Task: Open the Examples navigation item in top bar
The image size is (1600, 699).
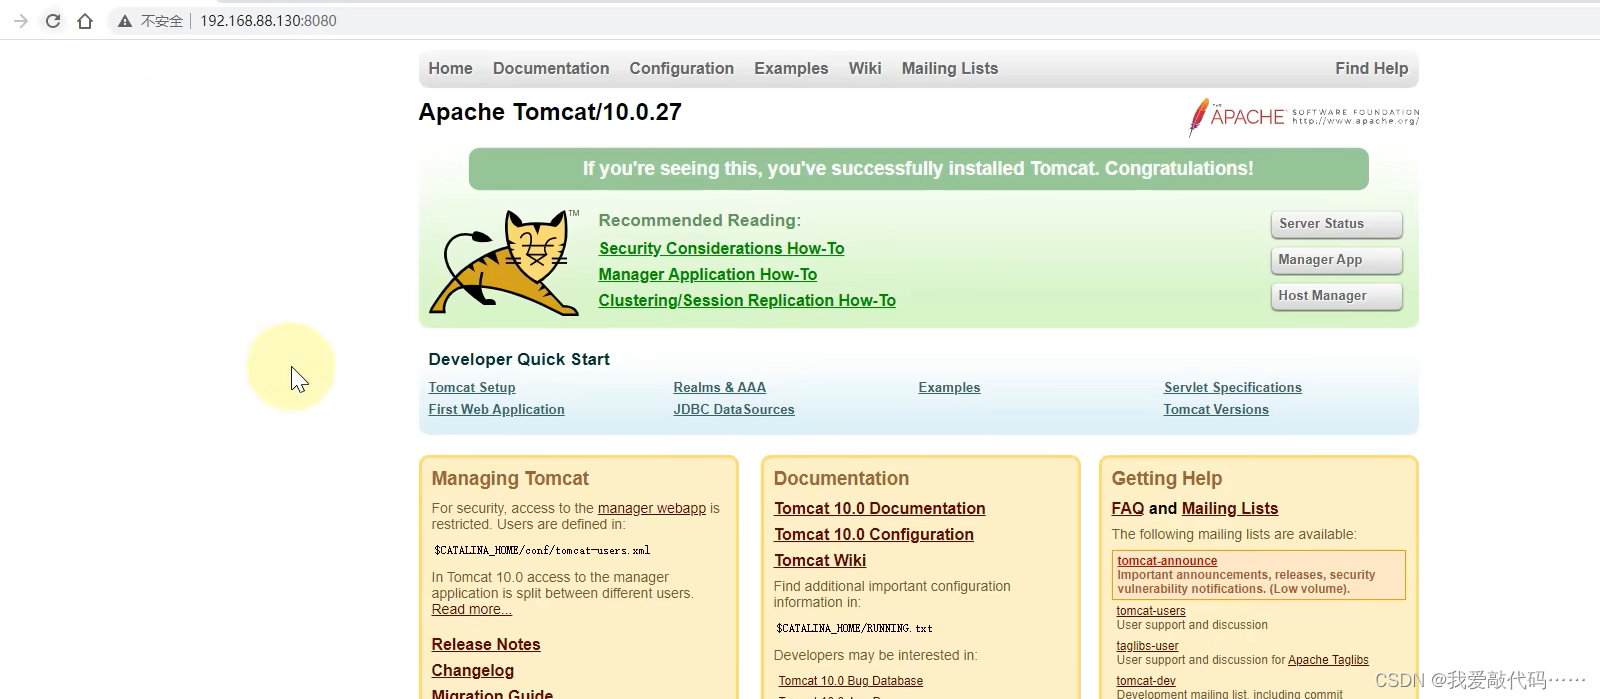Action: tap(791, 68)
